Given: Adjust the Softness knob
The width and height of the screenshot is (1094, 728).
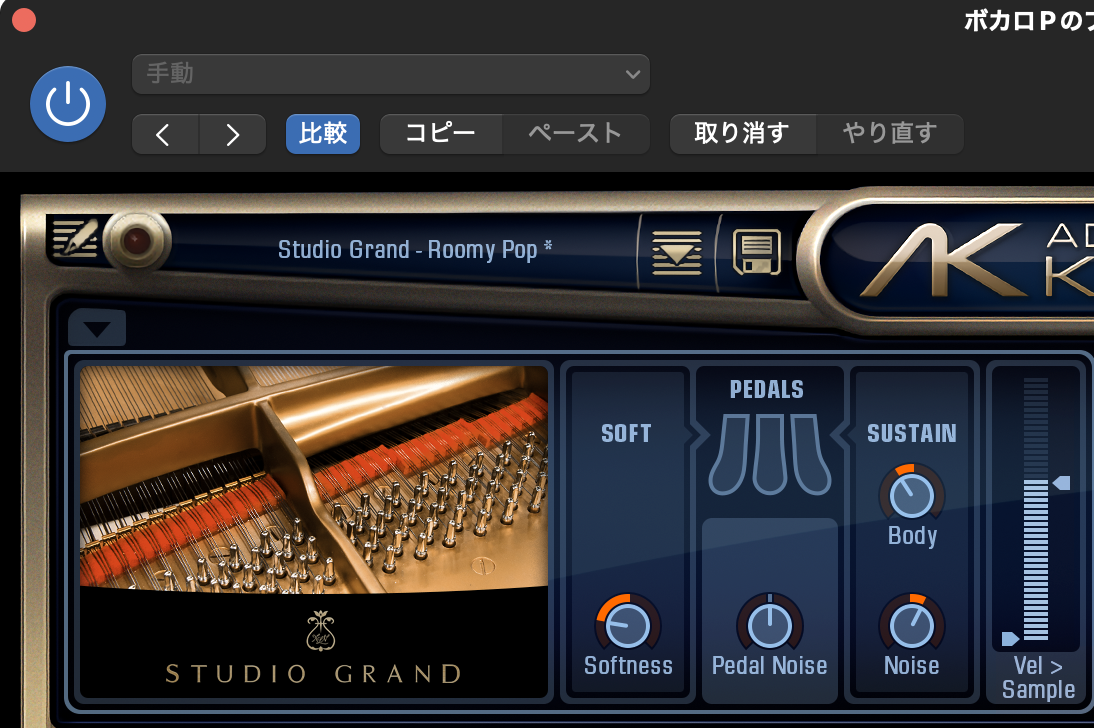Looking at the screenshot, I should point(627,623).
